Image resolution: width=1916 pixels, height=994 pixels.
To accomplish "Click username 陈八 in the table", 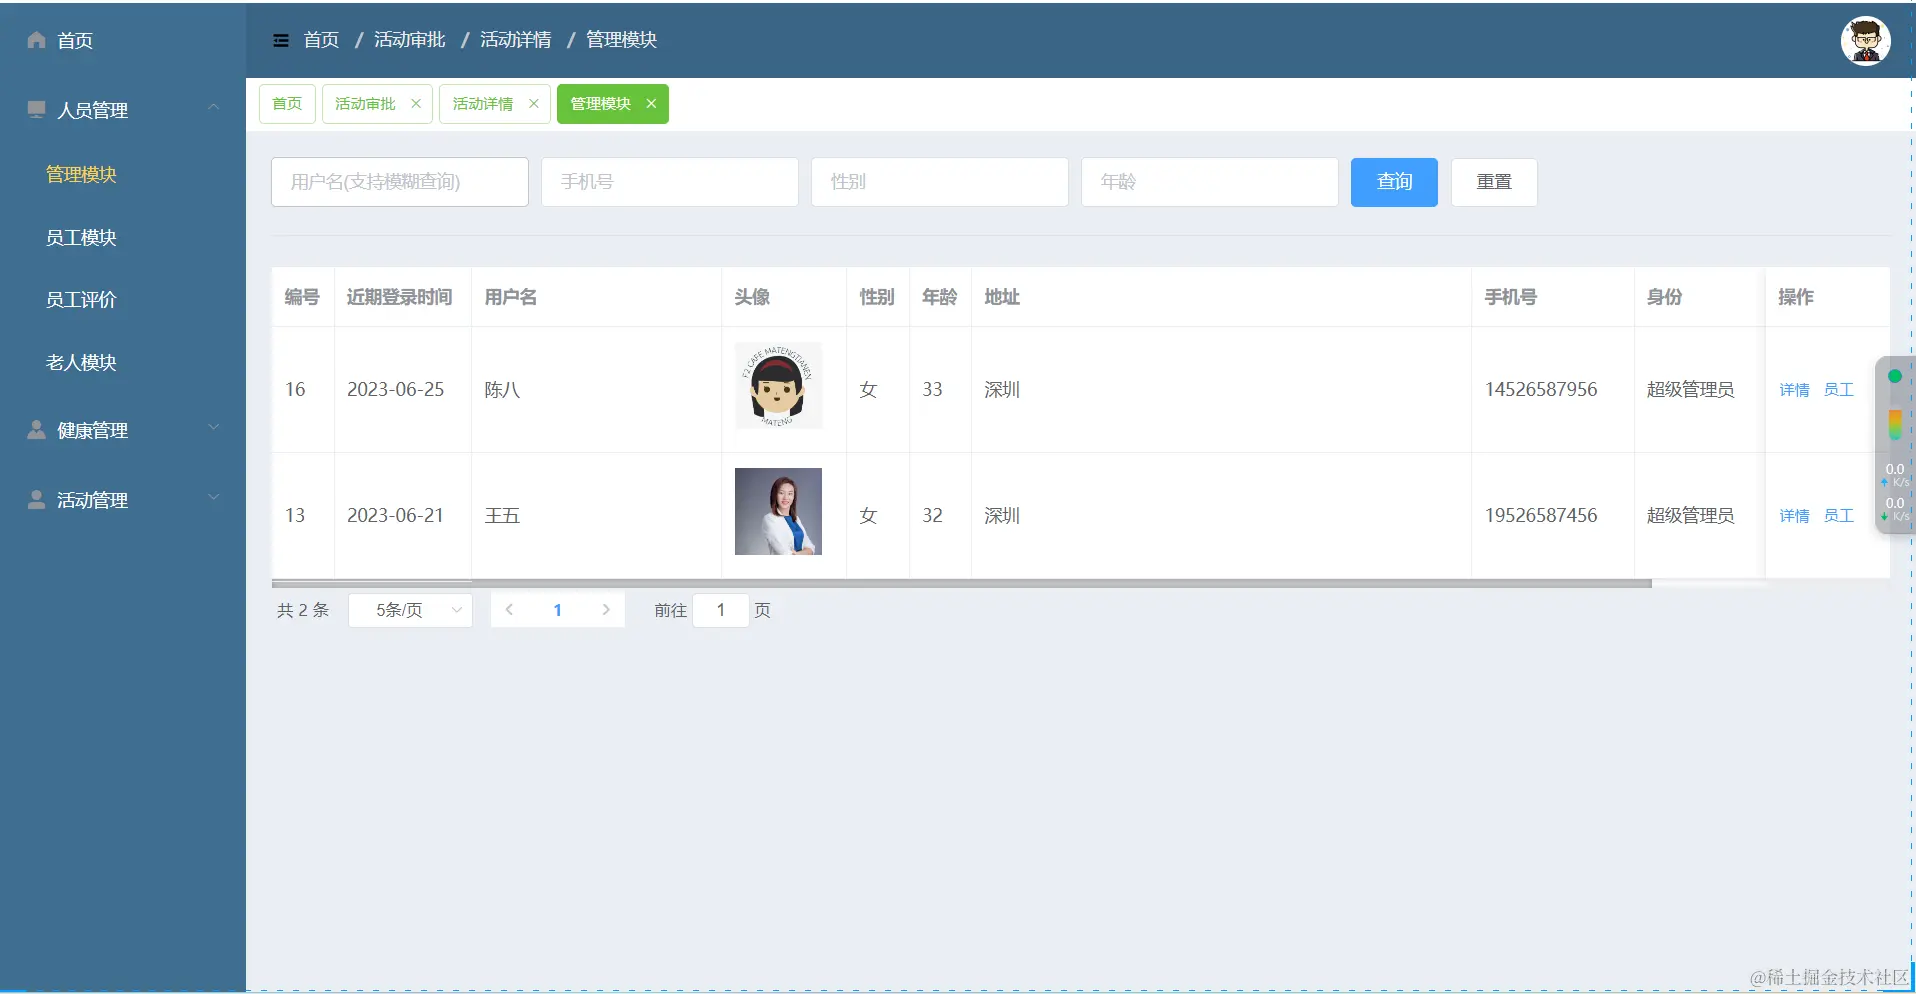I will (502, 390).
